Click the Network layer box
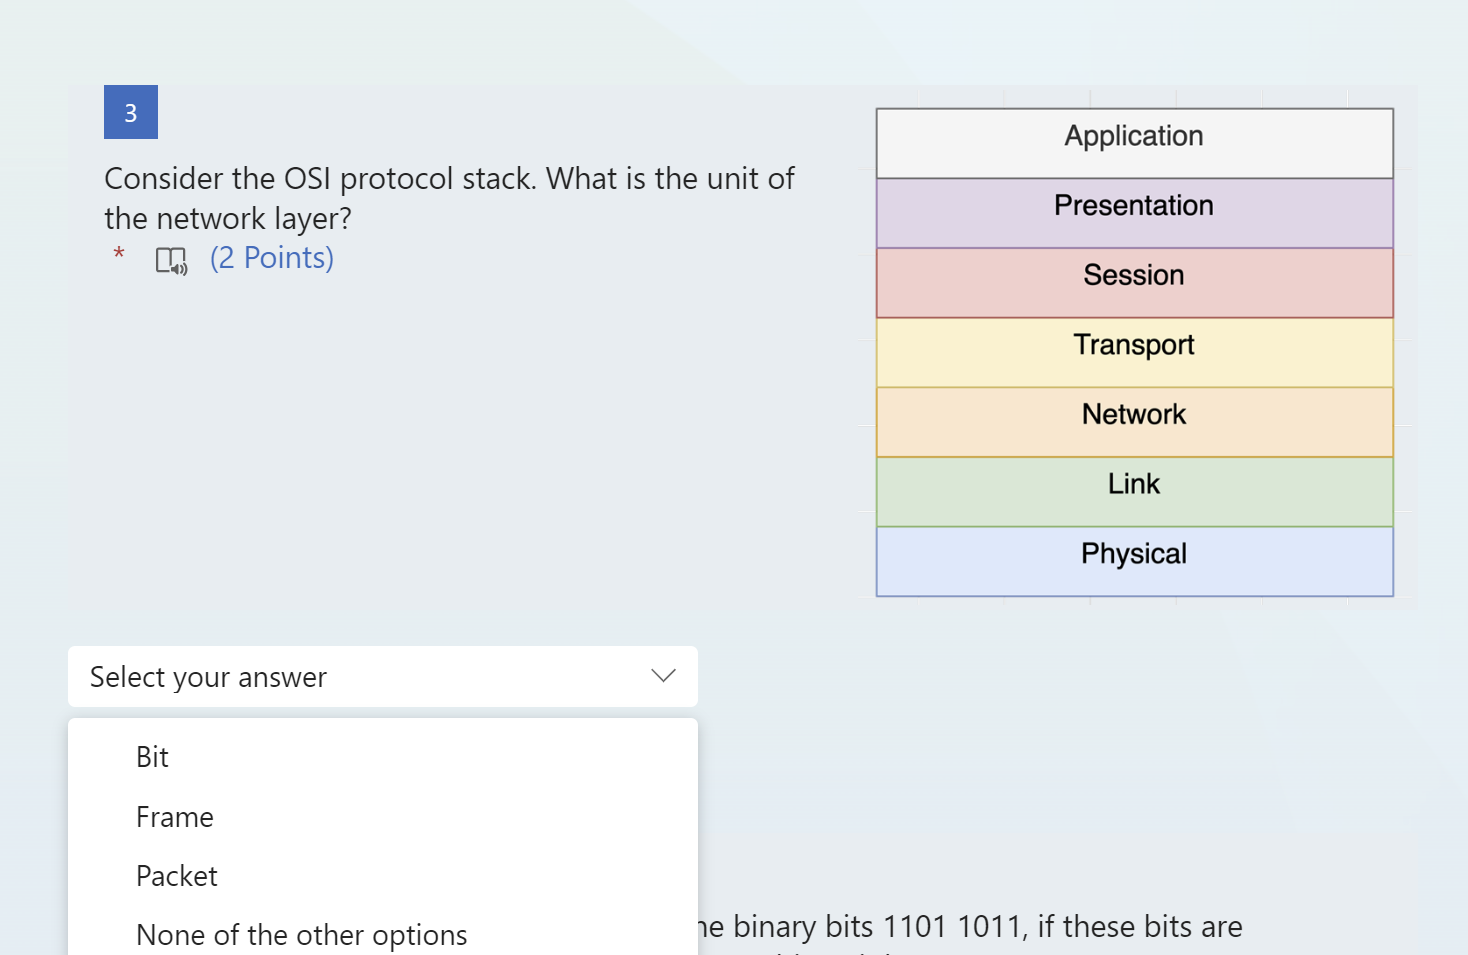The width and height of the screenshot is (1468, 955). [x=1134, y=414]
